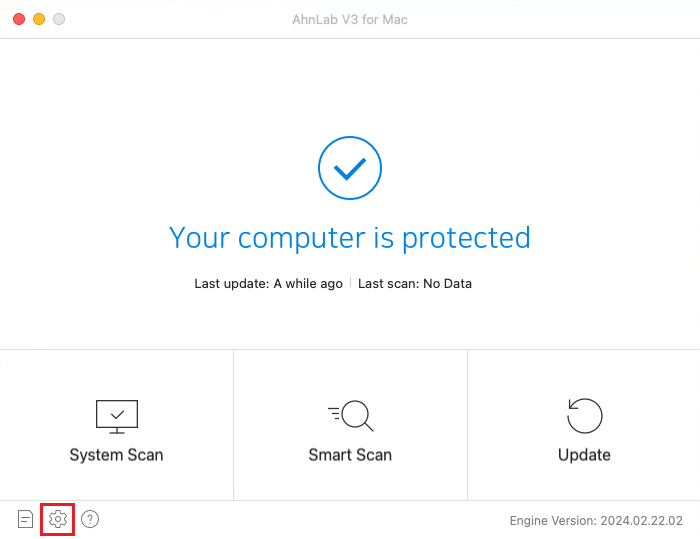Close the window with the red button
Screen dimensions: 700x539
(x=19, y=19)
